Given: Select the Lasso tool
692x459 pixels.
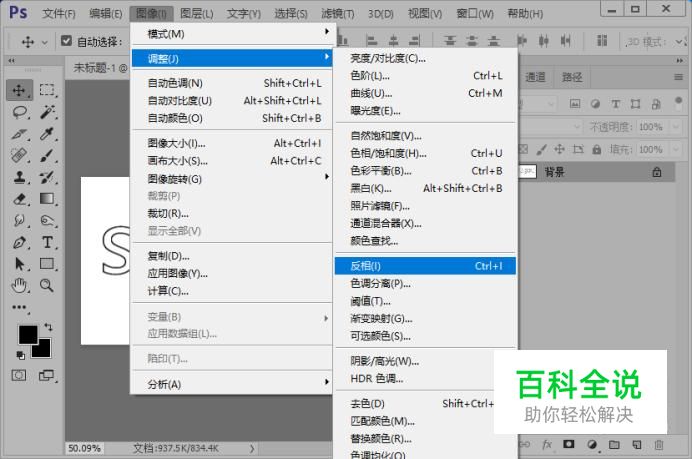Looking at the screenshot, I should (x=19, y=112).
